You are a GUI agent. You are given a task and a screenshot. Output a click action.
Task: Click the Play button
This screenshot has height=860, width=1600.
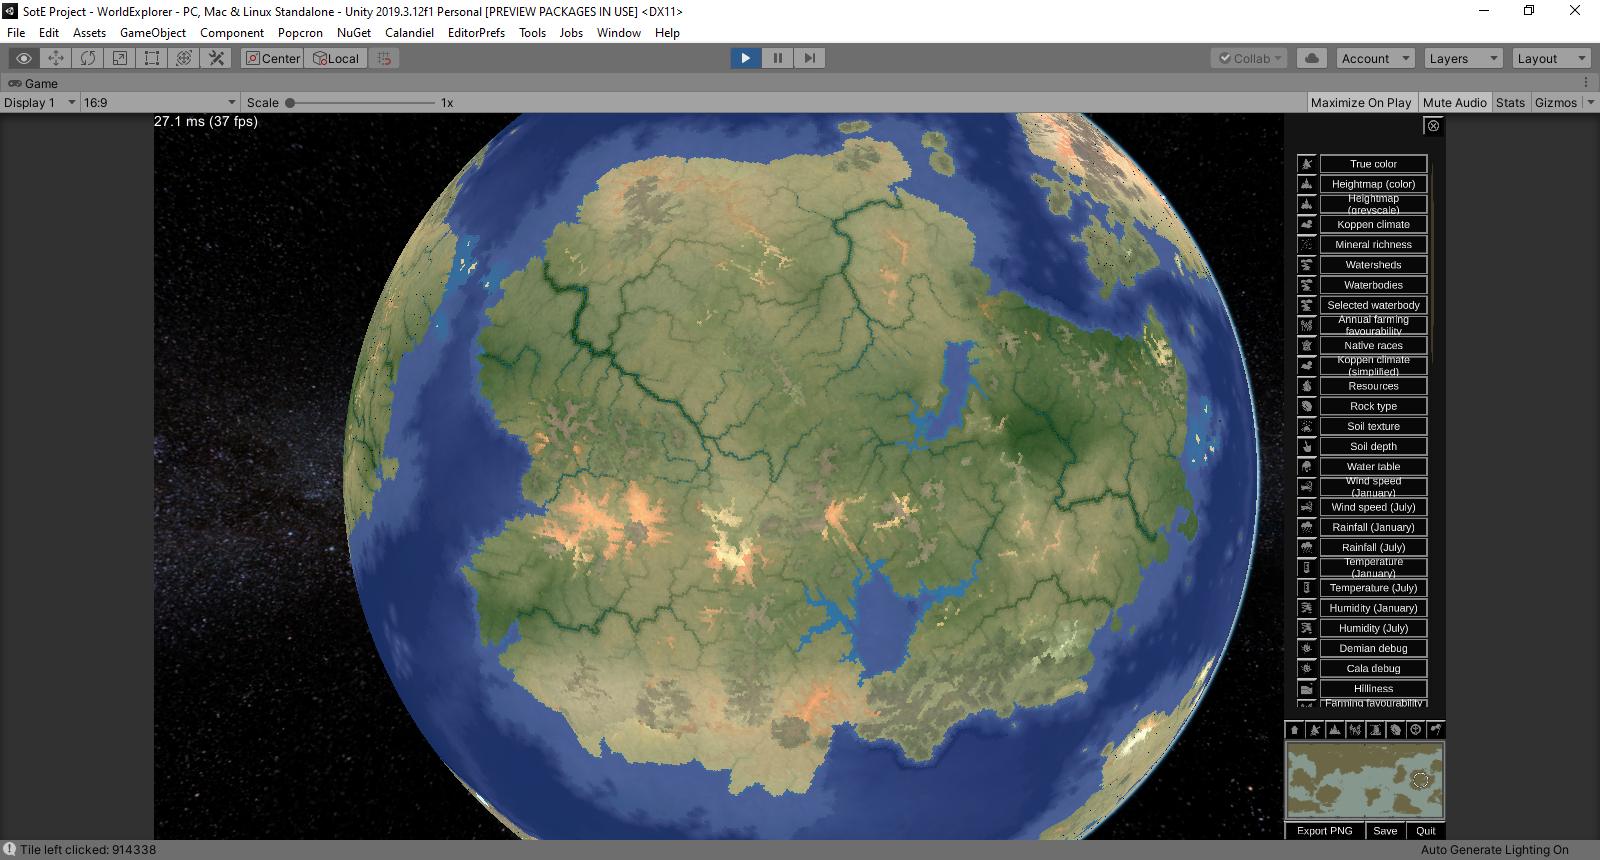point(746,58)
